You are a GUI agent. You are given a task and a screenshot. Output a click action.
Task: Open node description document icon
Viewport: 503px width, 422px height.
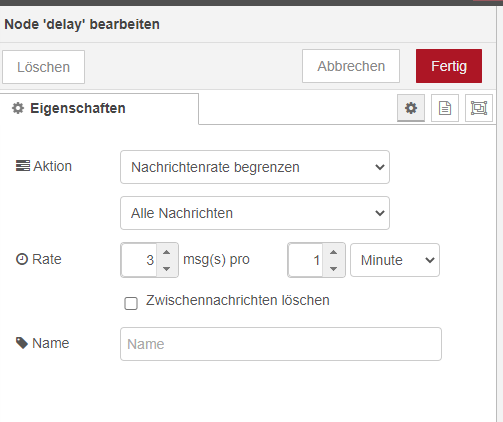click(x=445, y=108)
